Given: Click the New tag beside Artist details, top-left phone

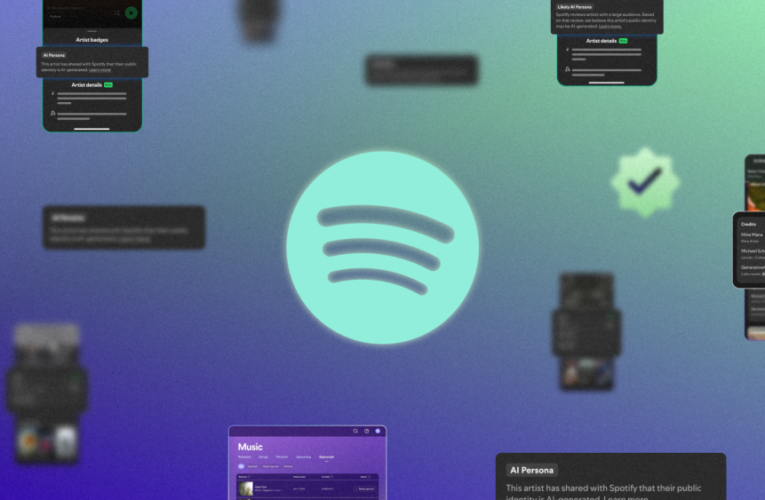Looking at the screenshot, I should 108,85.
